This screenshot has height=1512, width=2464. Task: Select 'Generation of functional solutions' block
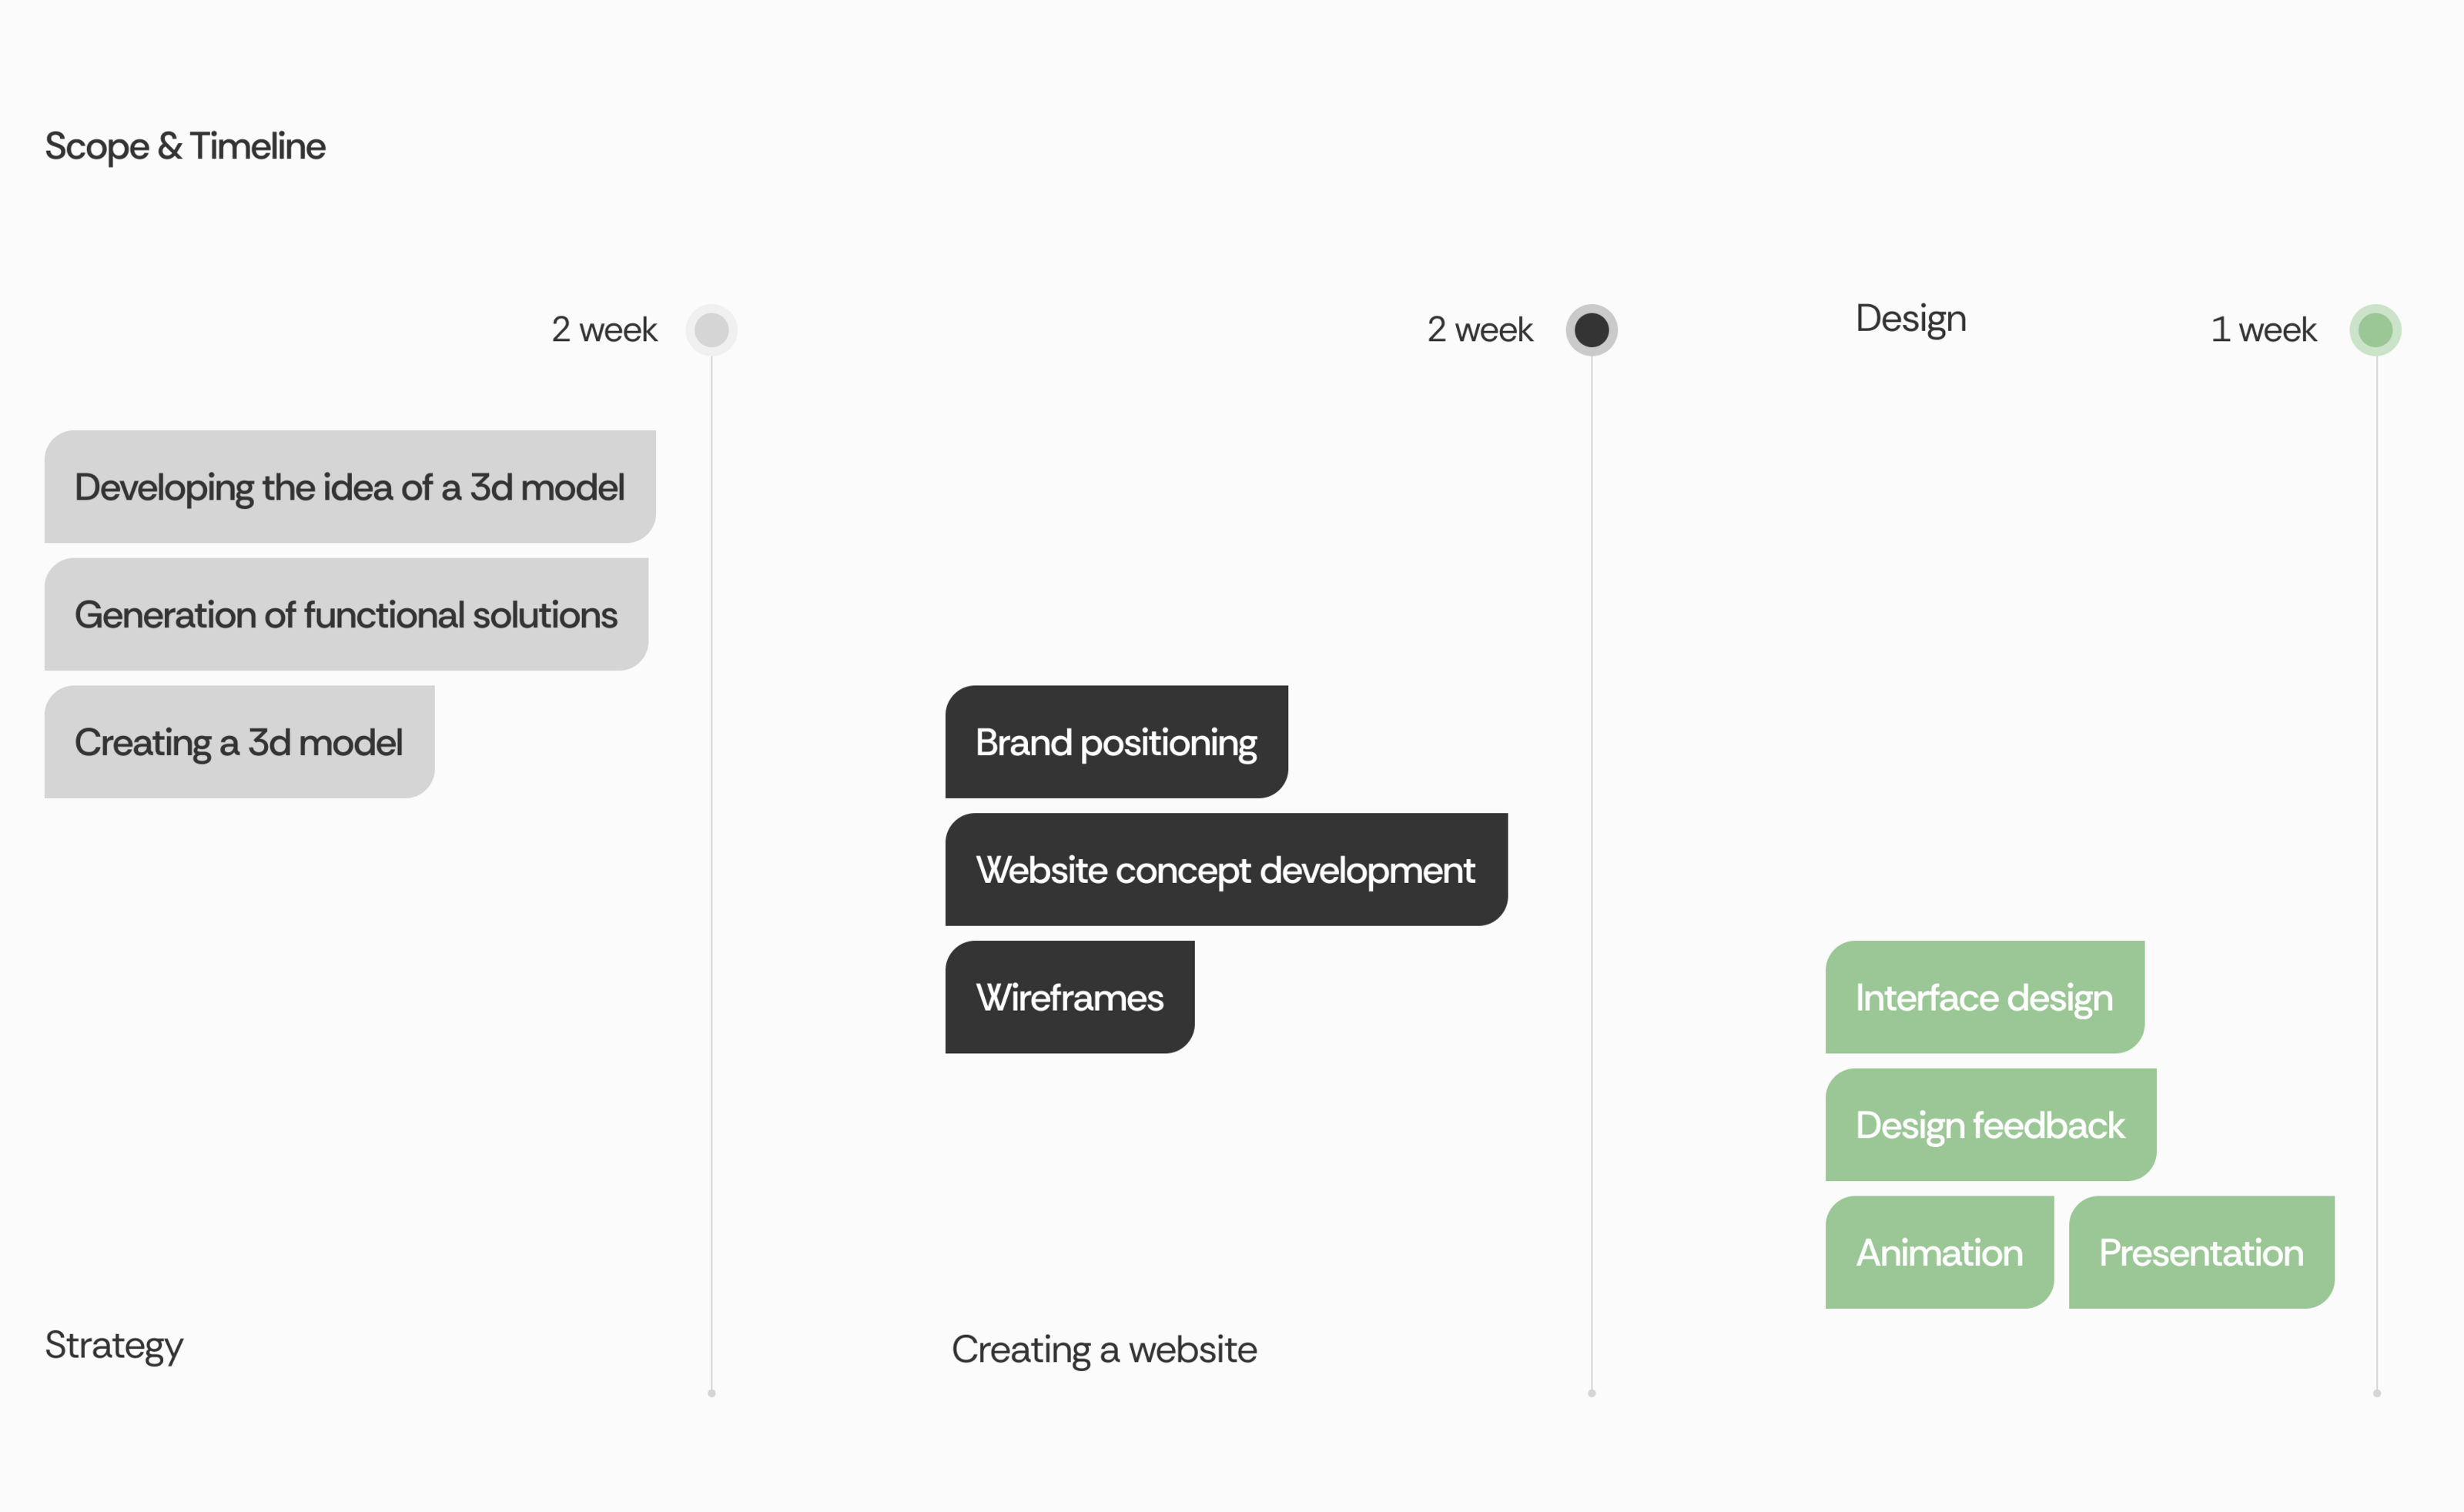tap(346, 614)
